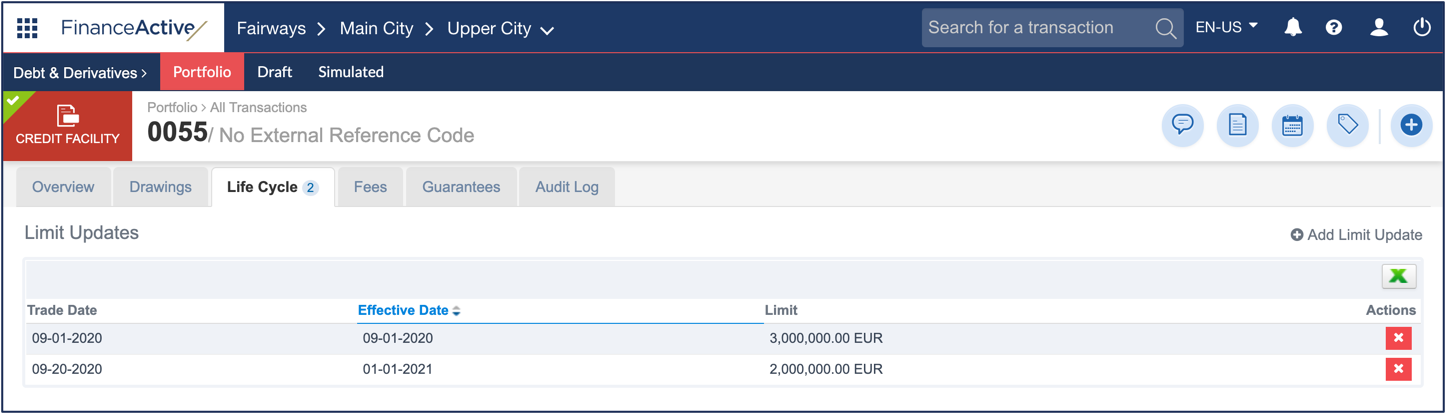Open the help question mark icon
This screenshot has height=414, width=1446.
pos(1334,28)
